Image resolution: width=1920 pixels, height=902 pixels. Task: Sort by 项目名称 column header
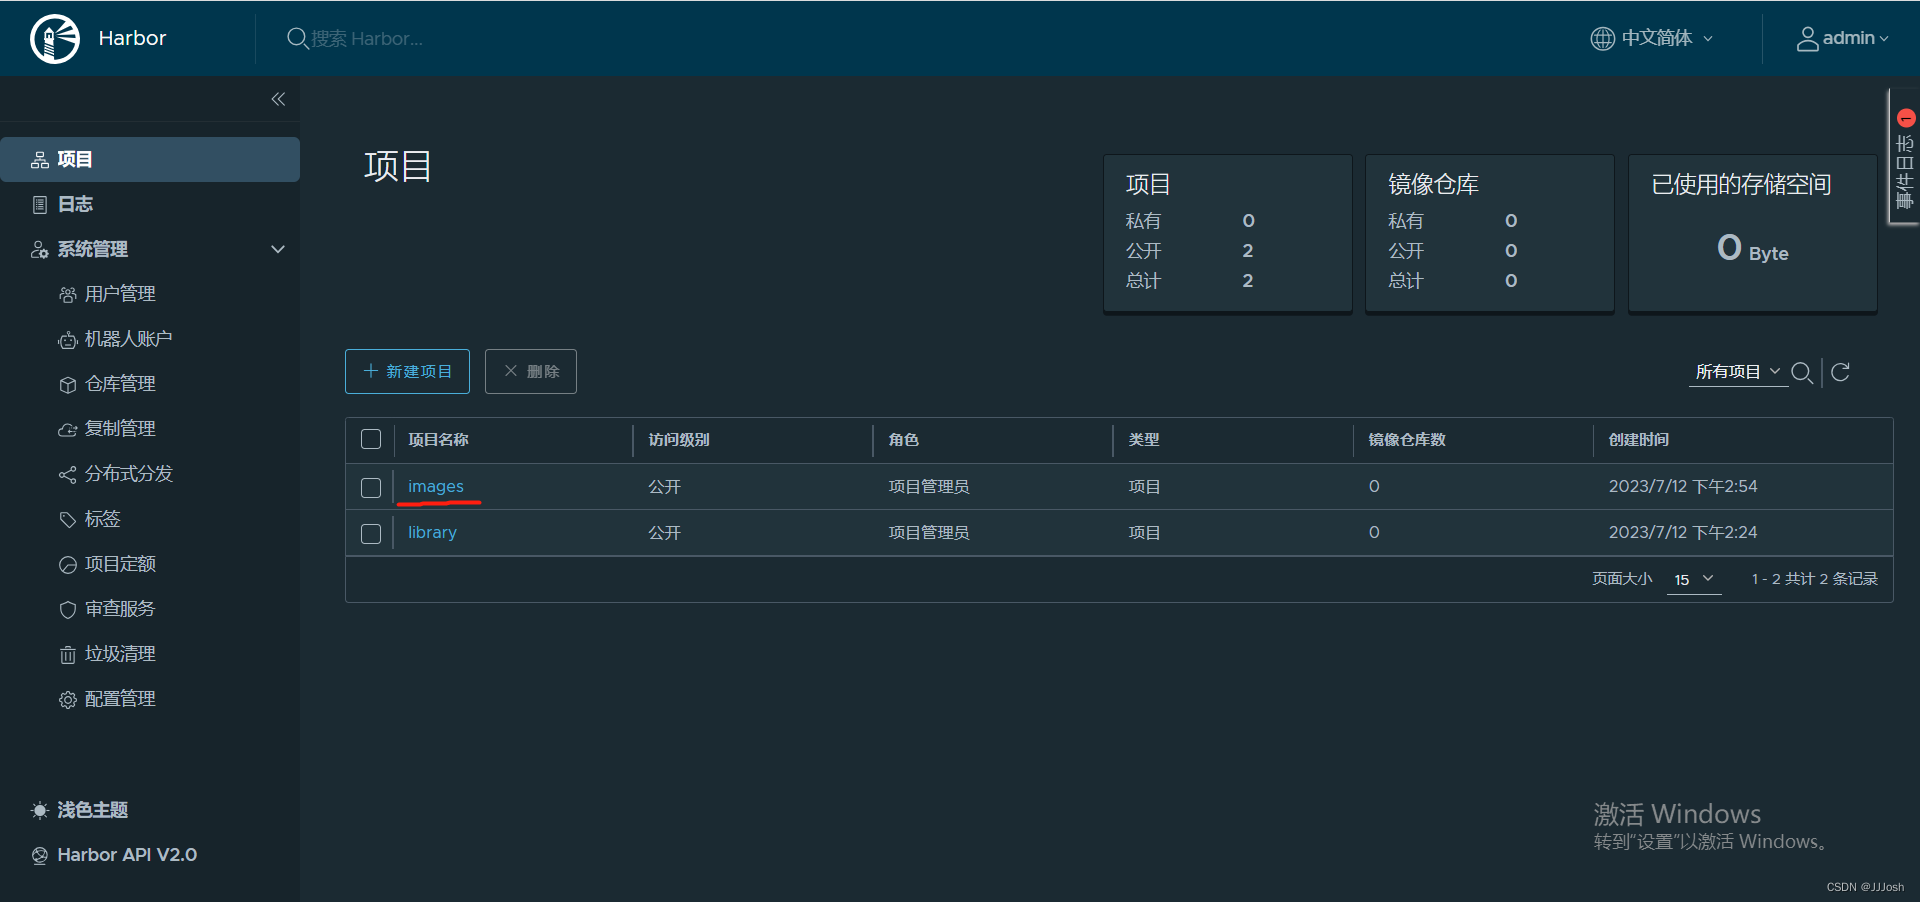point(438,439)
